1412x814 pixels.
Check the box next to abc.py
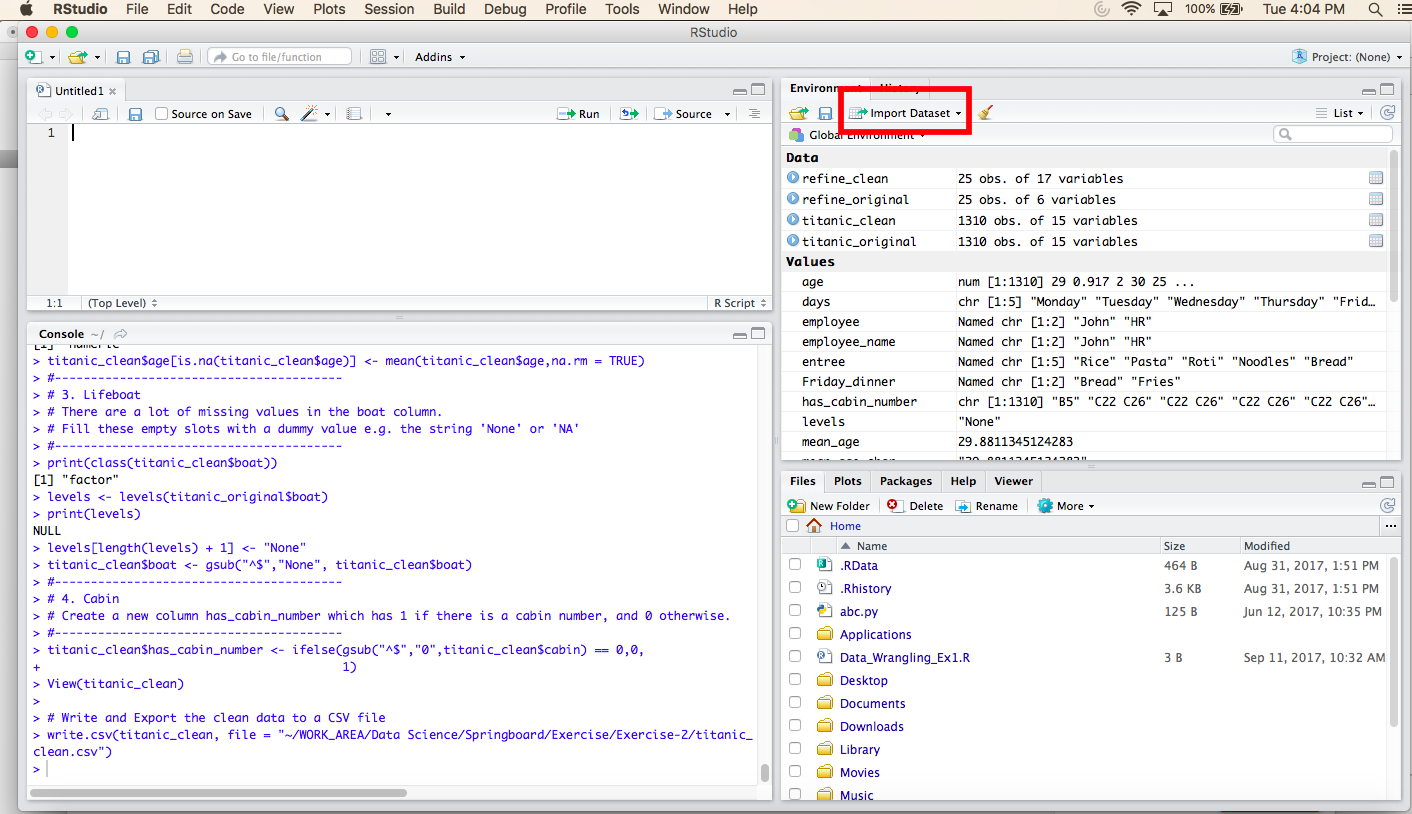(794, 610)
